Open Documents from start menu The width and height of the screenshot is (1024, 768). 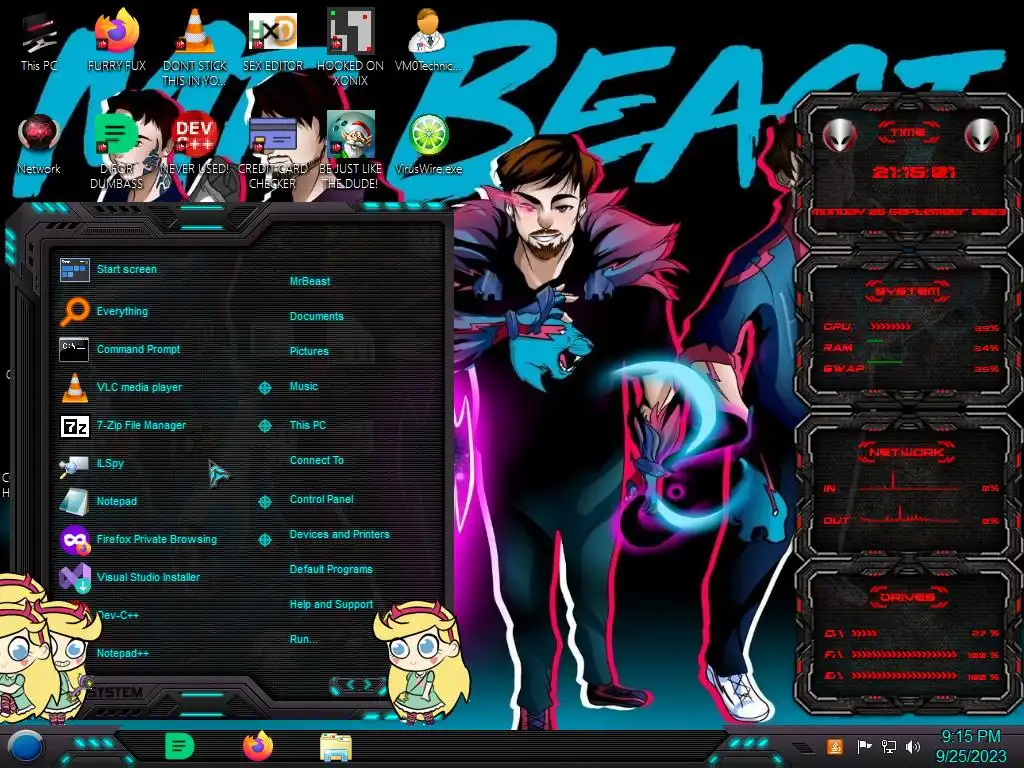click(x=316, y=316)
